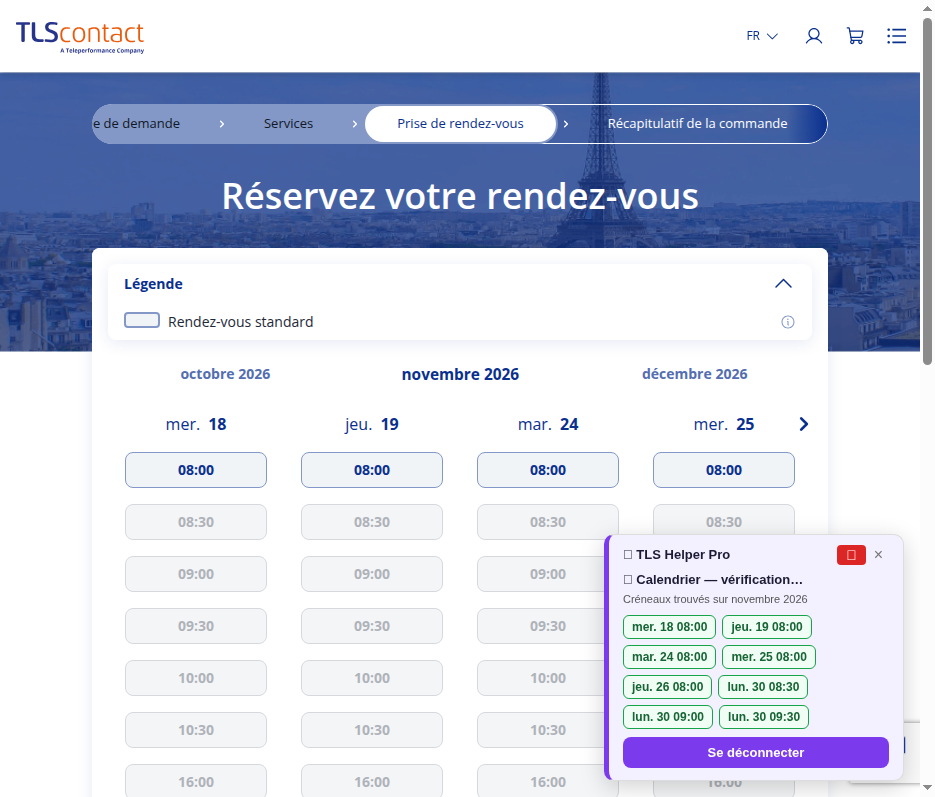This screenshot has width=935, height=797.
Task: Click the 'Réservez votre rendez-vous' heading
Action: (460, 196)
